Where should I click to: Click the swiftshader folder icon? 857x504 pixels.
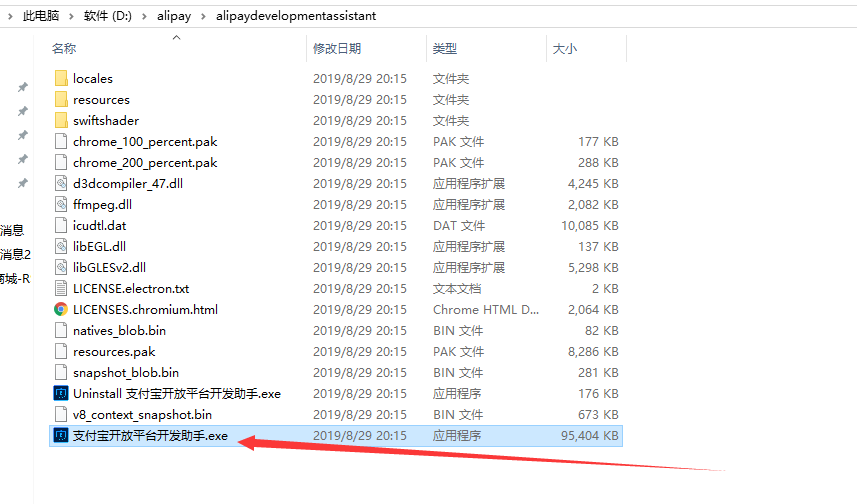pyautogui.click(x=61, y=120)
